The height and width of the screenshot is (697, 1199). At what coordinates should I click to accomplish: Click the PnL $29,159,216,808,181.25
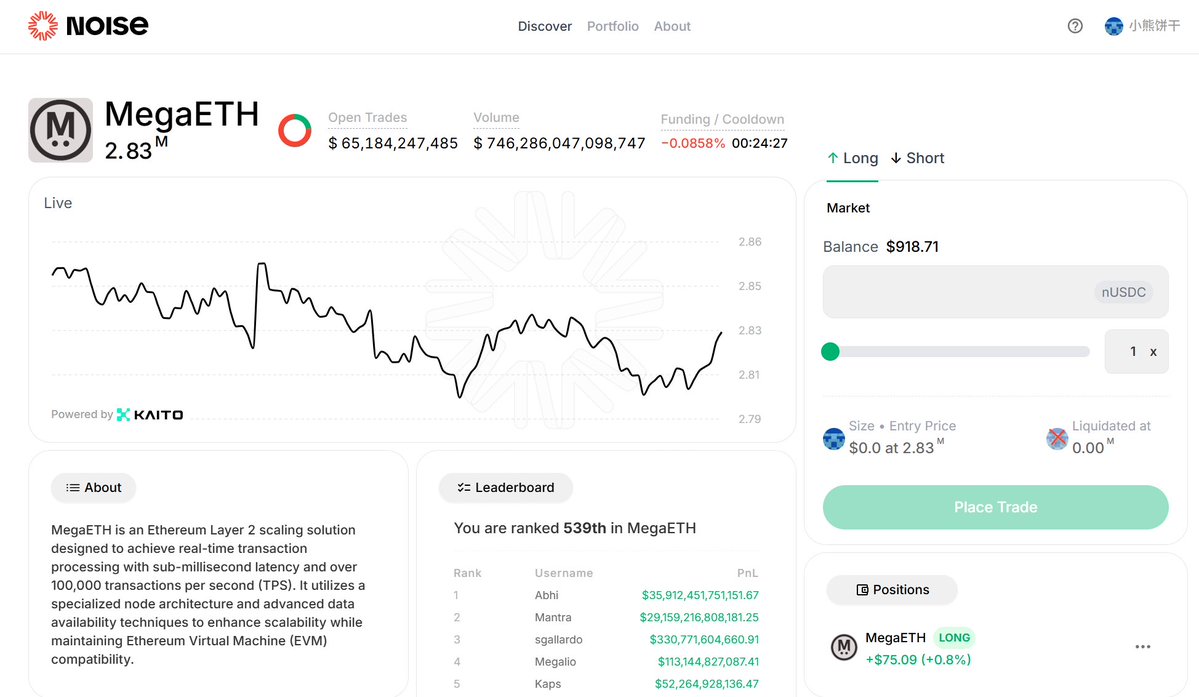point(700,618)
